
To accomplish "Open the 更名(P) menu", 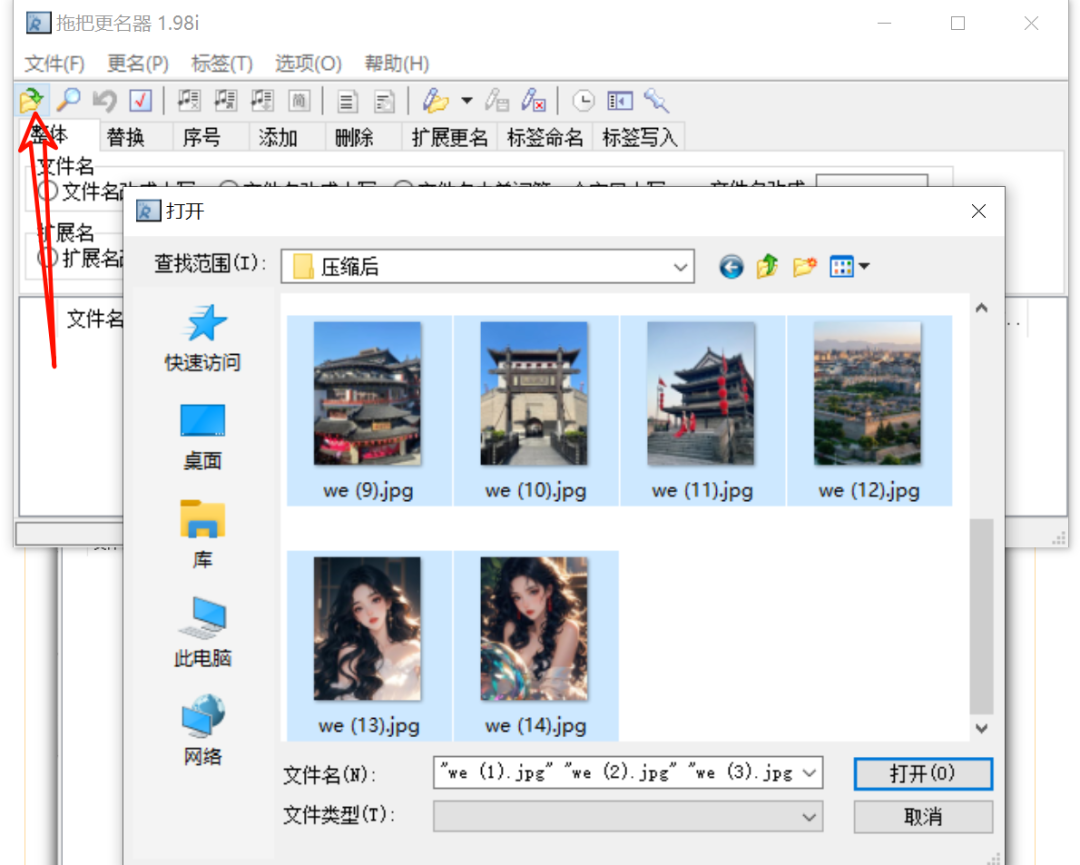I will point(138,63).
